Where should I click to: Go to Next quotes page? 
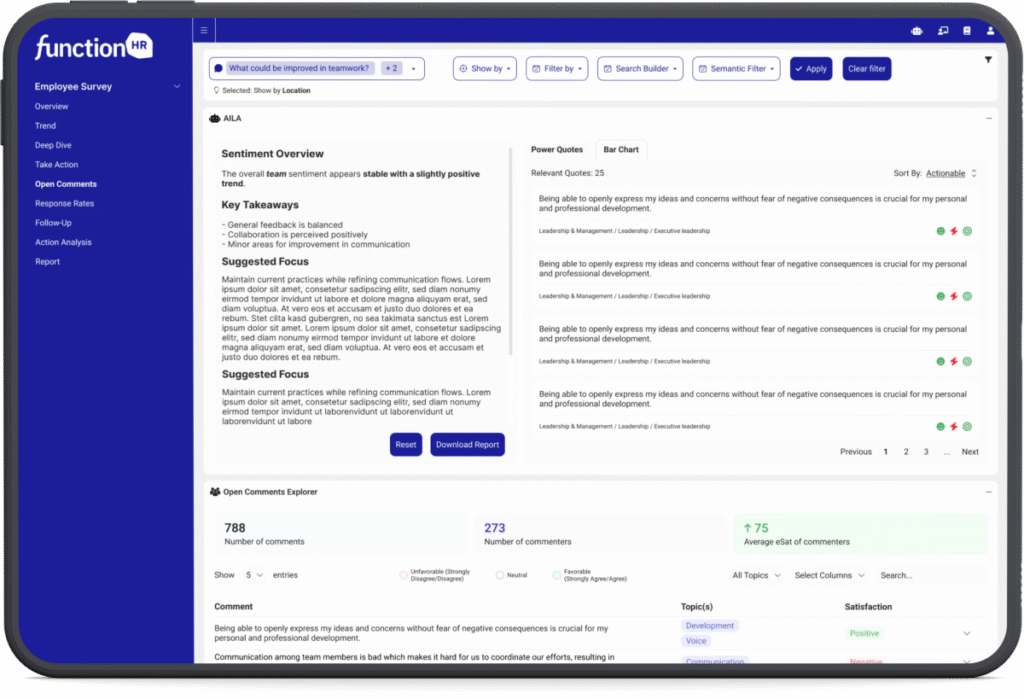[970, 451]
